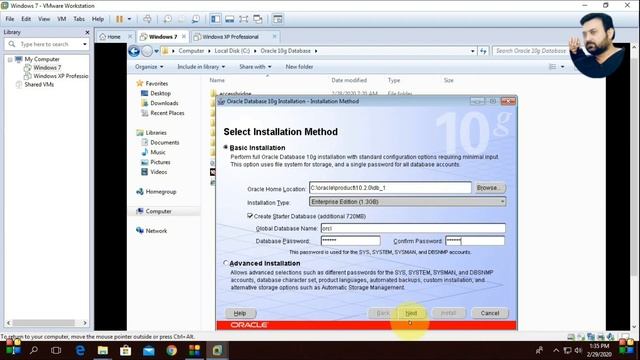Open File Explorer from the host taskbar
Screen dimensions: 640x360
[x=103, y=350]
